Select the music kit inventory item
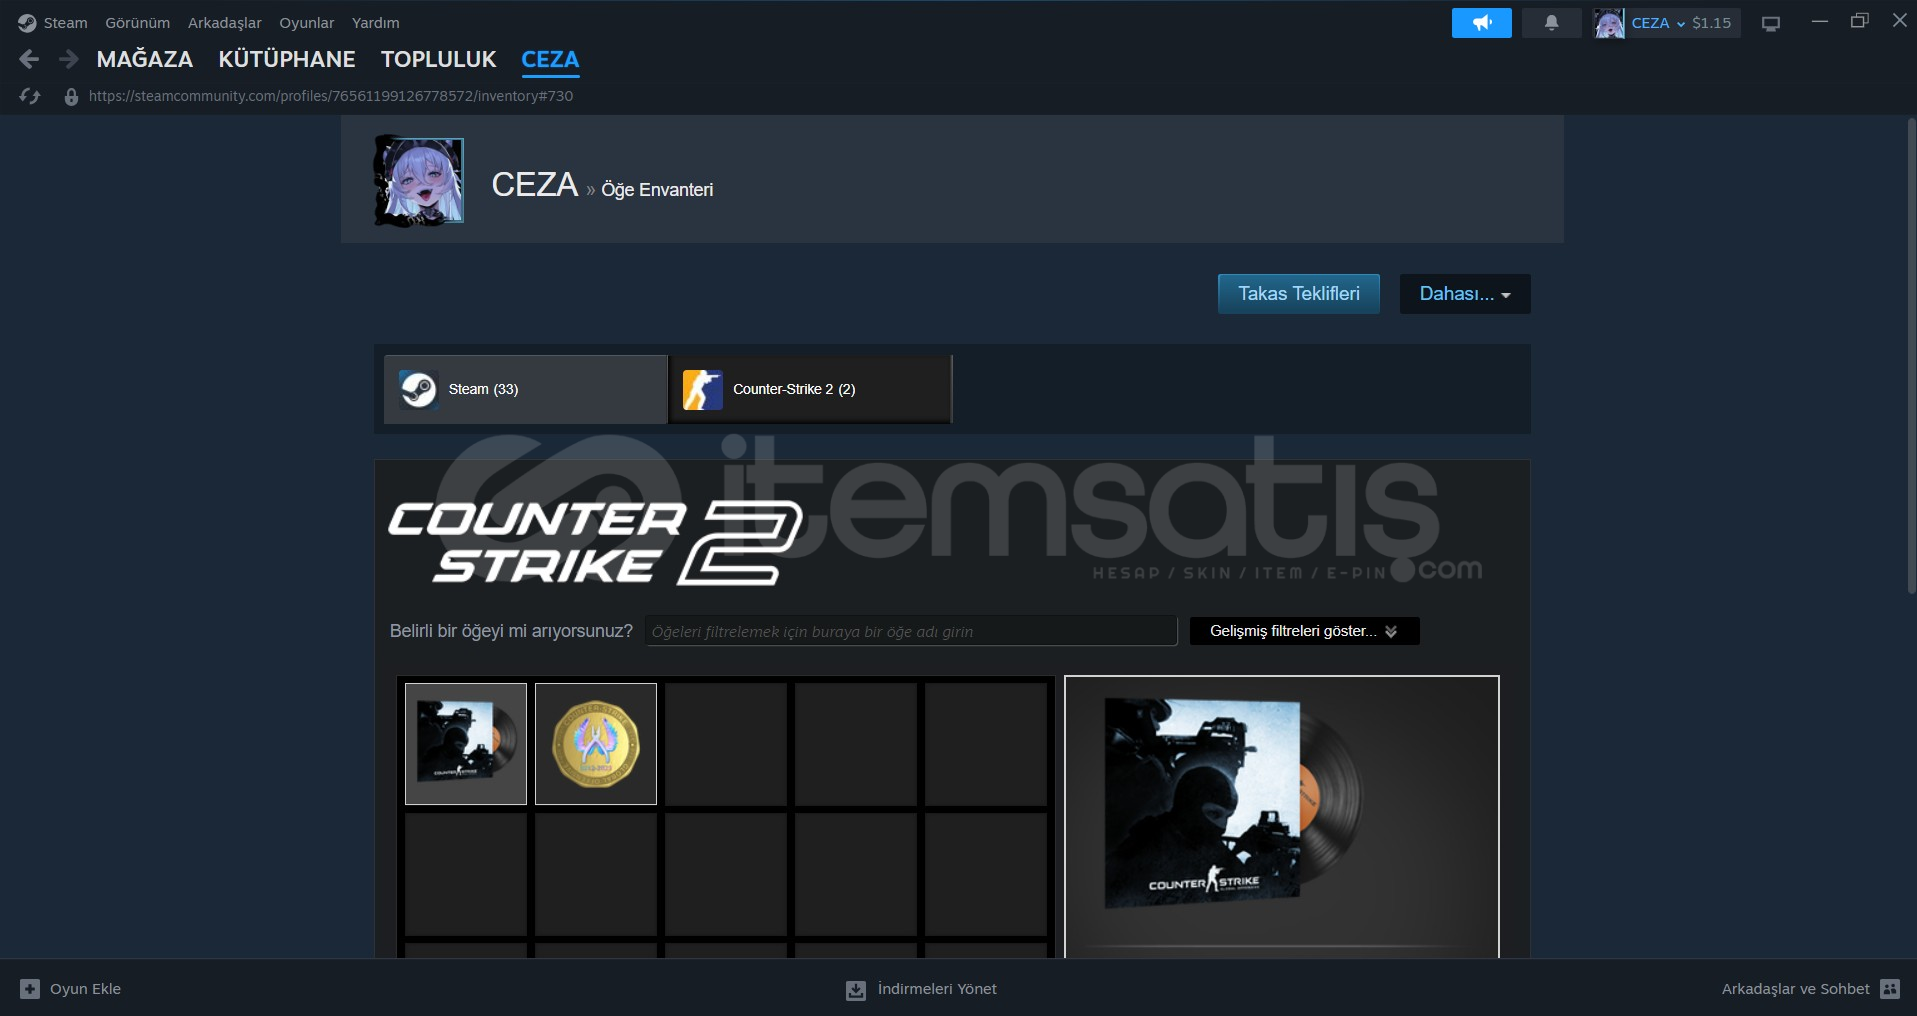The image size is (1917, 1016). click(x=466, y=744)
